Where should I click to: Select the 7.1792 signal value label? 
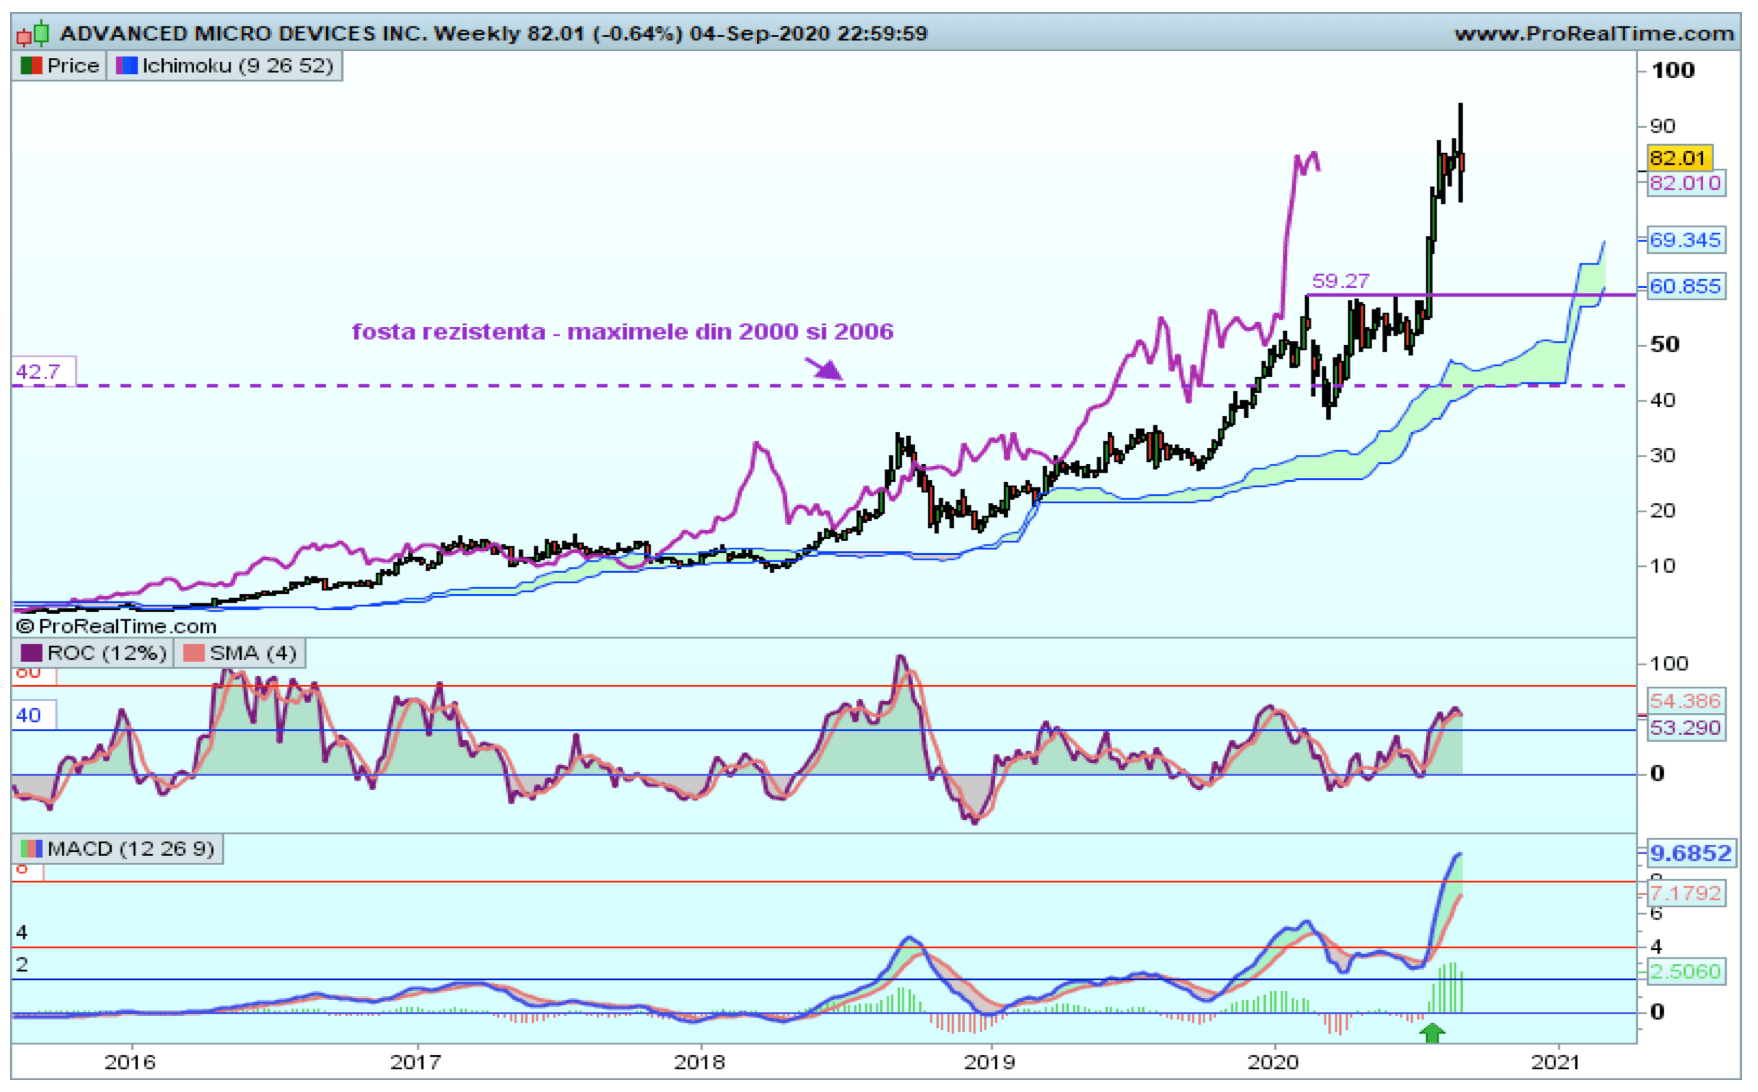pyautogui.click(x=1685, y=893)
